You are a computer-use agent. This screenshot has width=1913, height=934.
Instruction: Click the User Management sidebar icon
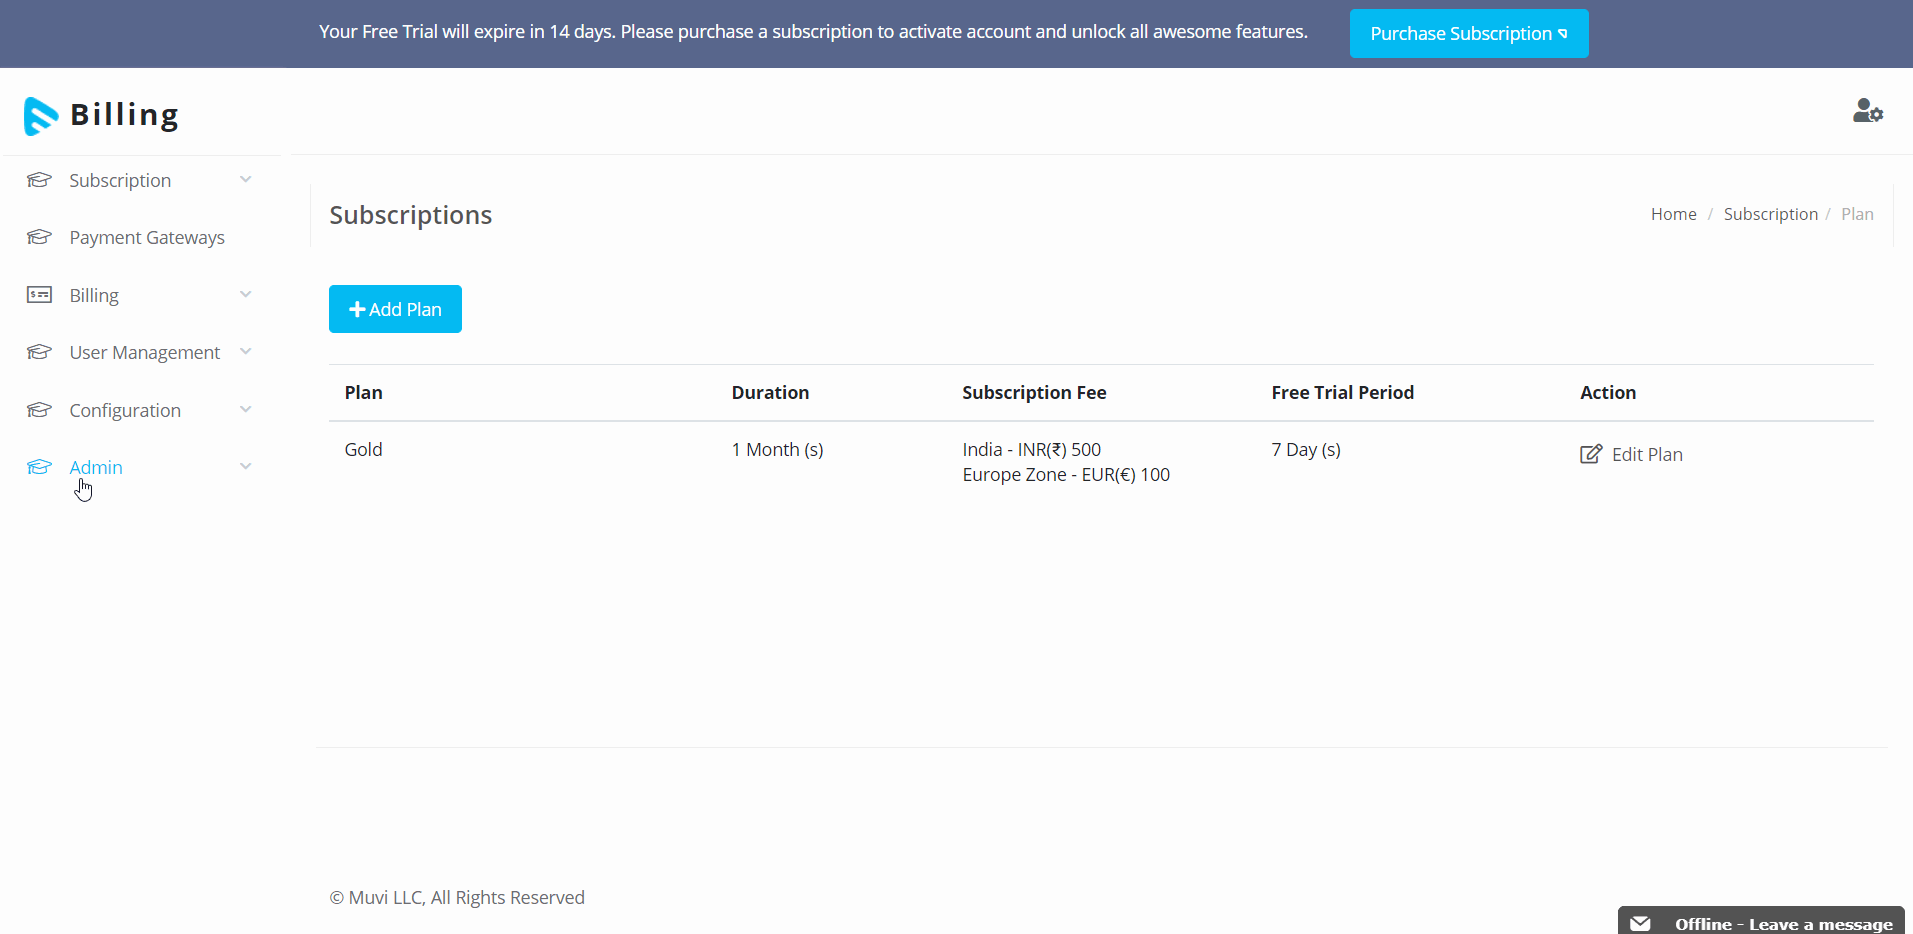coord(39,352)
